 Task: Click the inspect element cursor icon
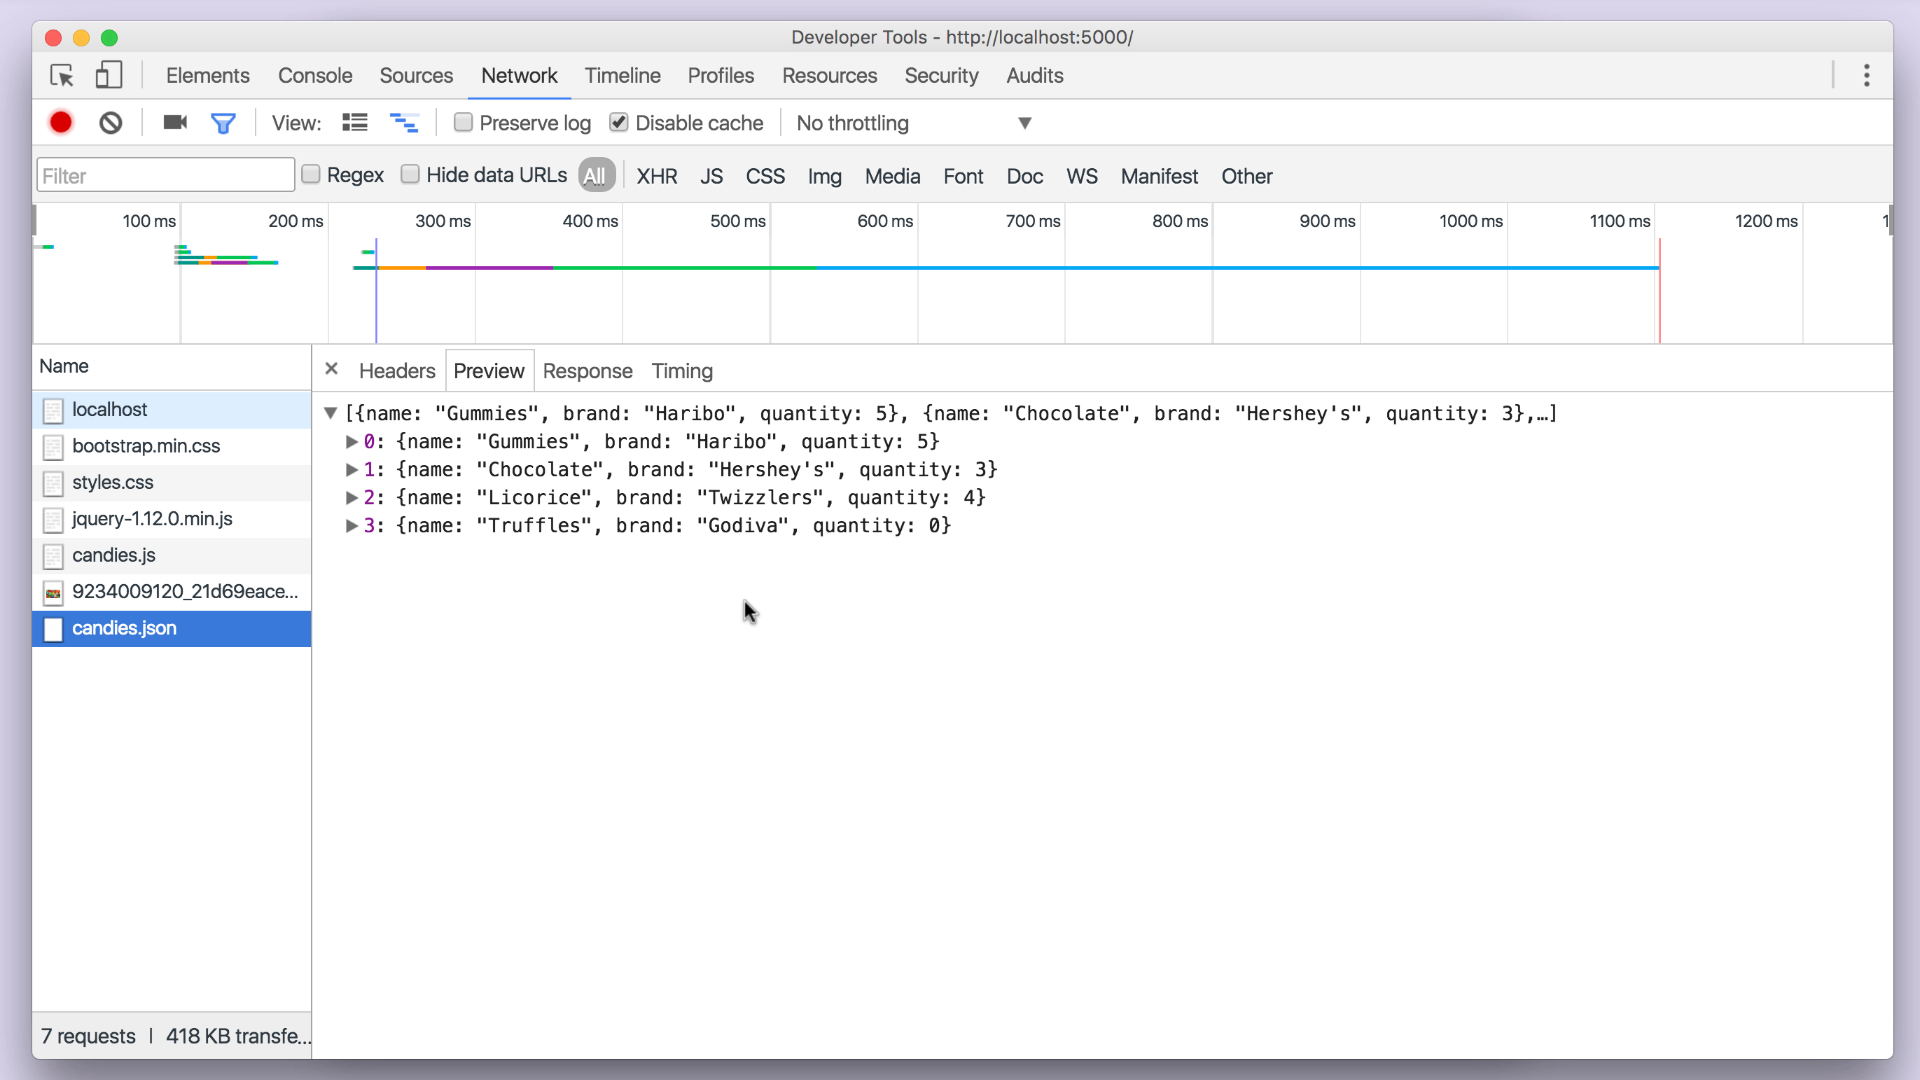pos(62,75)
